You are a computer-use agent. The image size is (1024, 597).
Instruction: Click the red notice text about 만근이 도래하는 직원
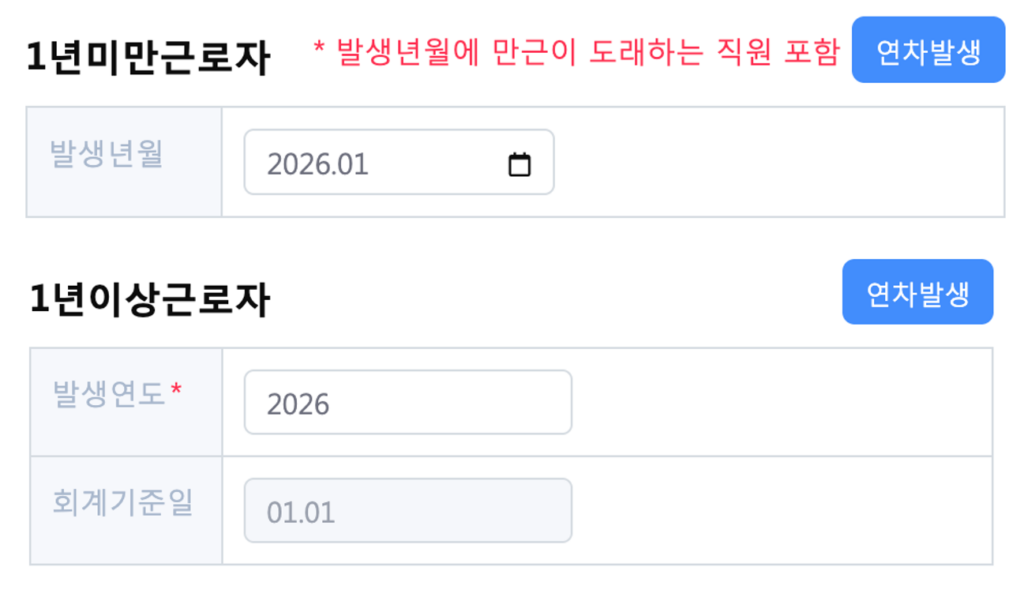[x=576, y=52]
